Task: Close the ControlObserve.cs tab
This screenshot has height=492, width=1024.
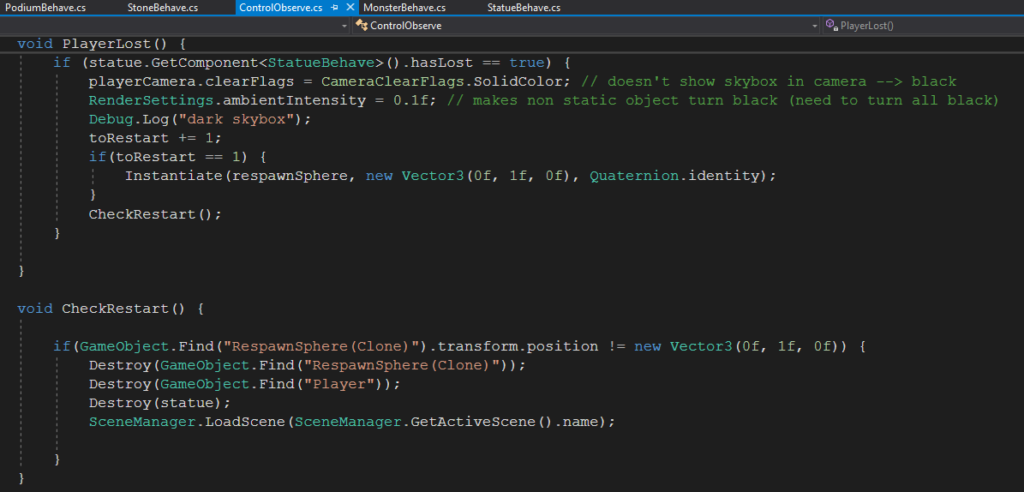Action: point(350,8)
